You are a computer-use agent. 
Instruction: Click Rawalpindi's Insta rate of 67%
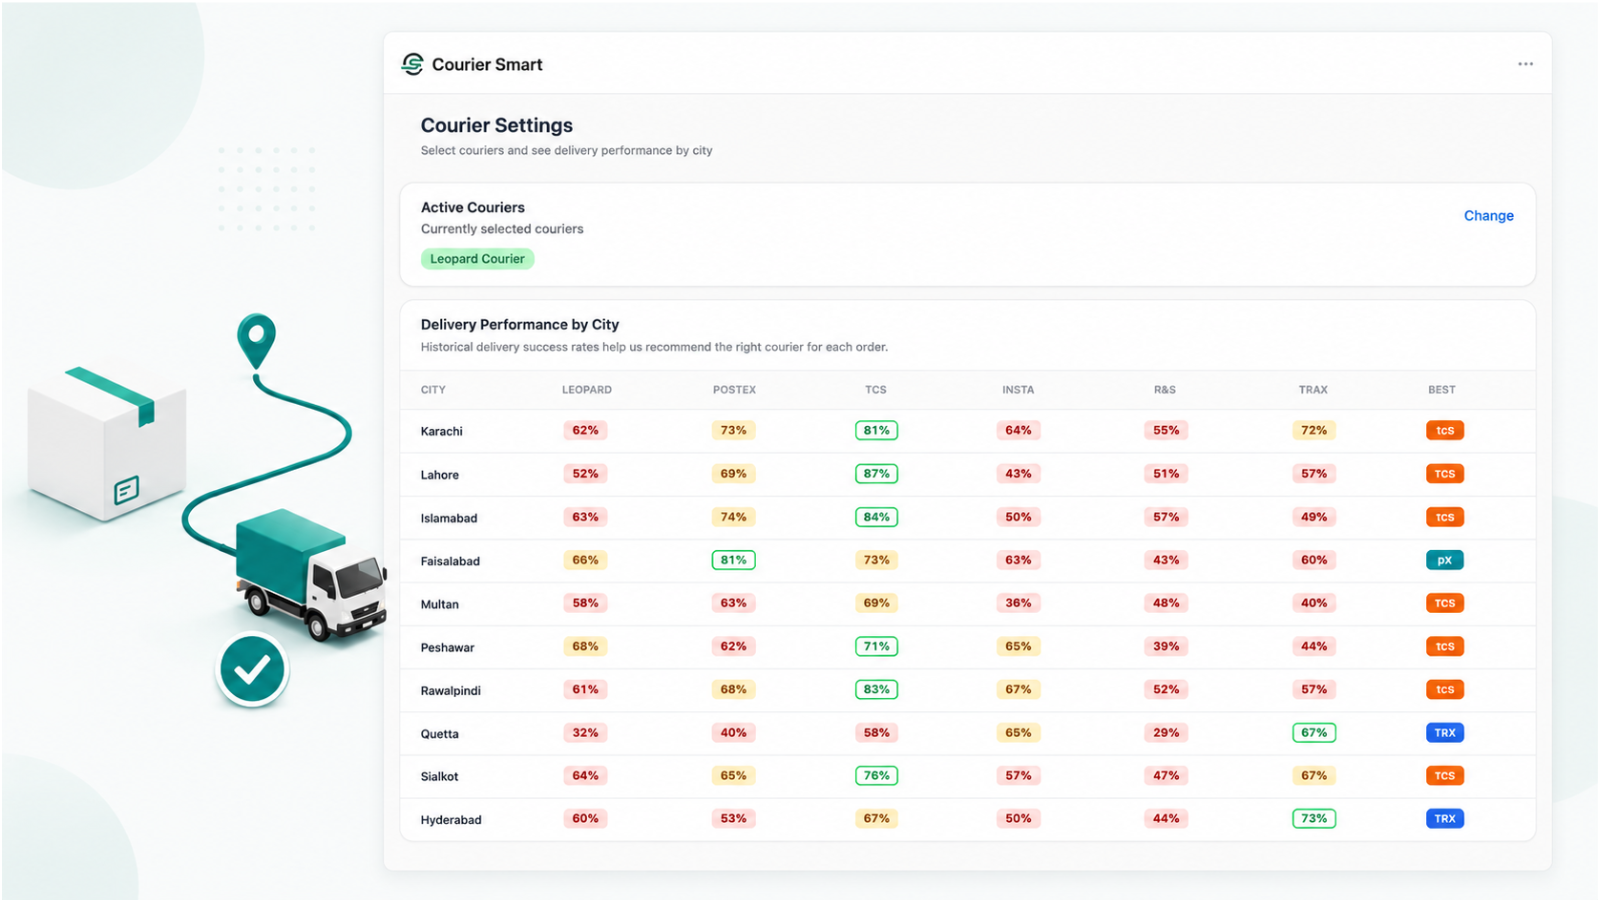point(1018,689)
